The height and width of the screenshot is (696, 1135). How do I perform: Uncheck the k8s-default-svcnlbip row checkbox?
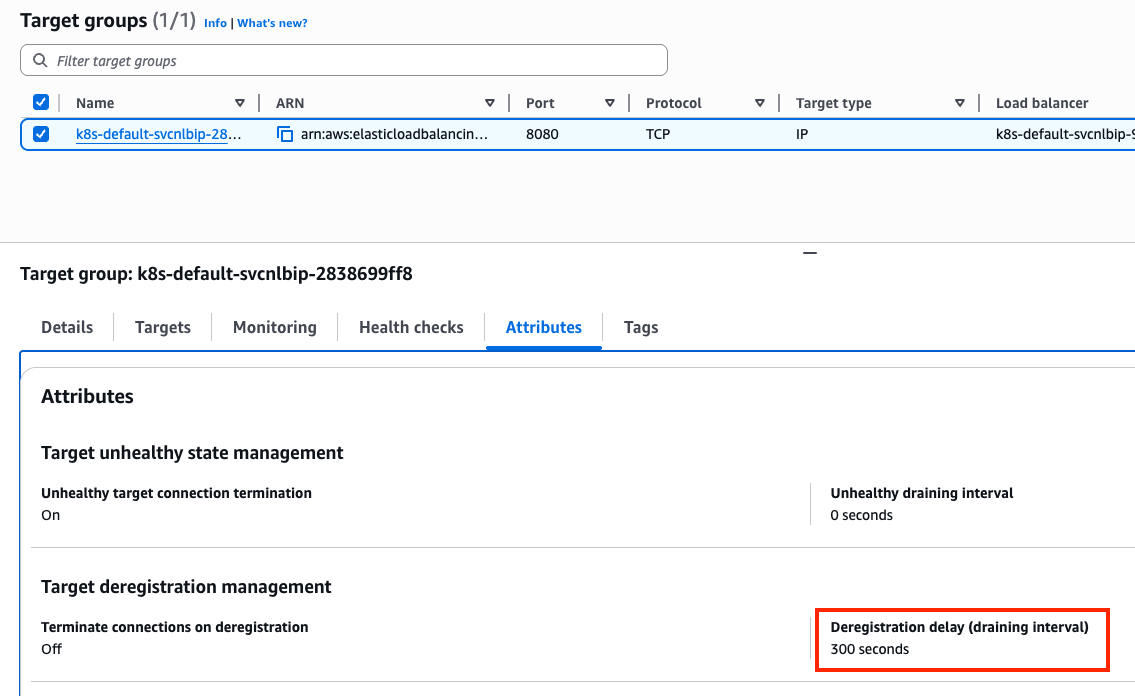click(41, 134)
